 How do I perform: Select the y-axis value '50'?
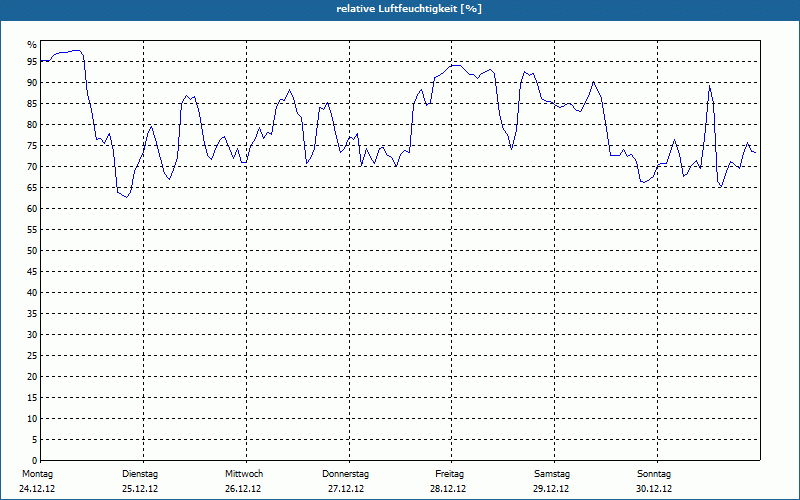(x=32, y=251)
